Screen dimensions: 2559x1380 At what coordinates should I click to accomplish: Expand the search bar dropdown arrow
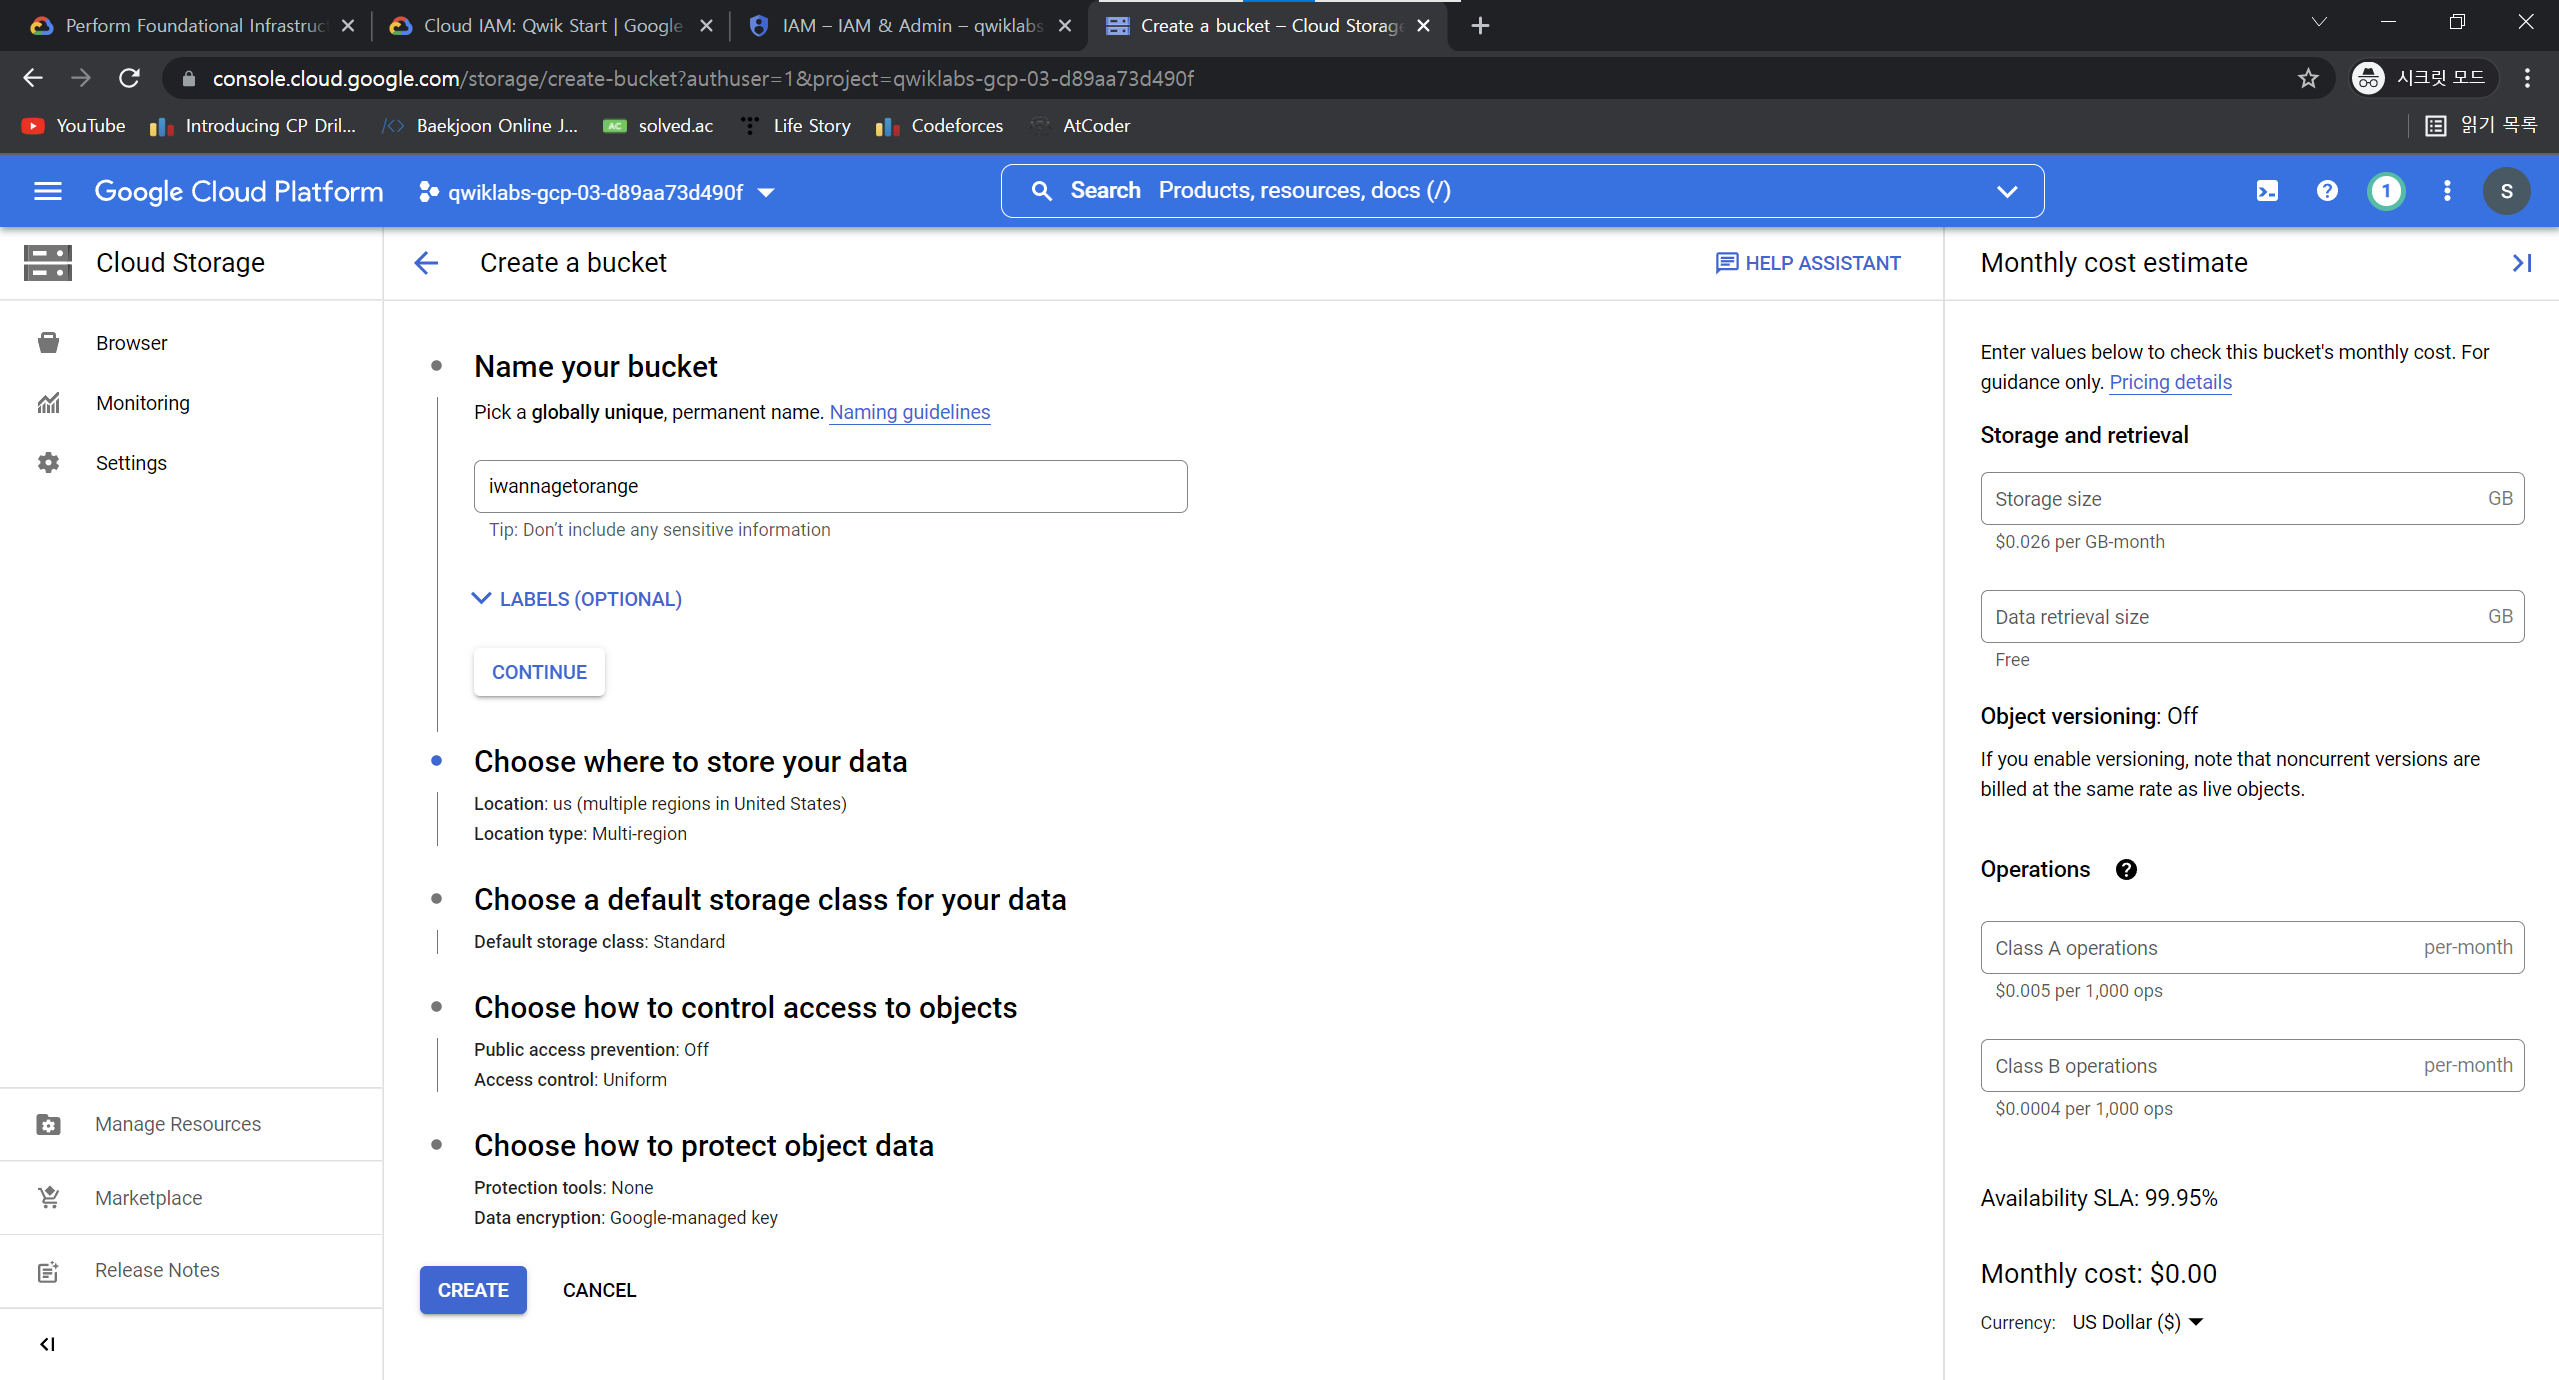click(x=2006, y=191)
